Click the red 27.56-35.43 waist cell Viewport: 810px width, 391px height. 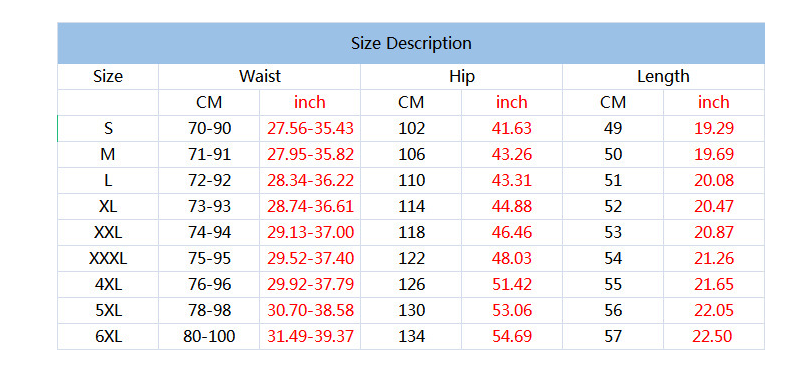click(x=310, y=129)
